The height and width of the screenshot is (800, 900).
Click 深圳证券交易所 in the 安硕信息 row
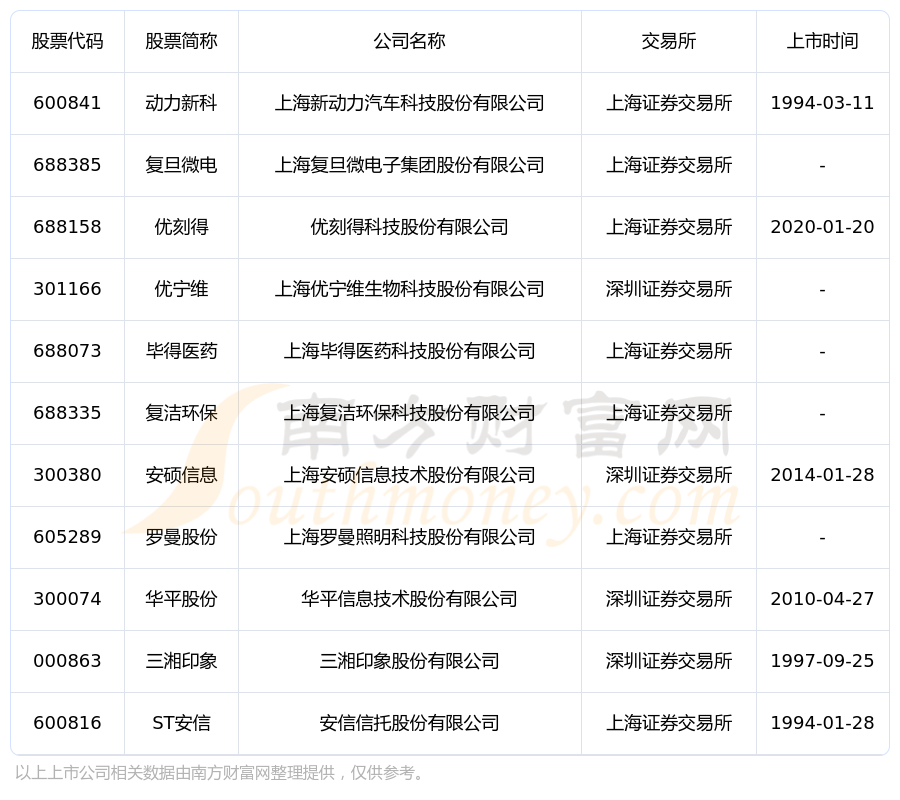click(x=669, y=475)
